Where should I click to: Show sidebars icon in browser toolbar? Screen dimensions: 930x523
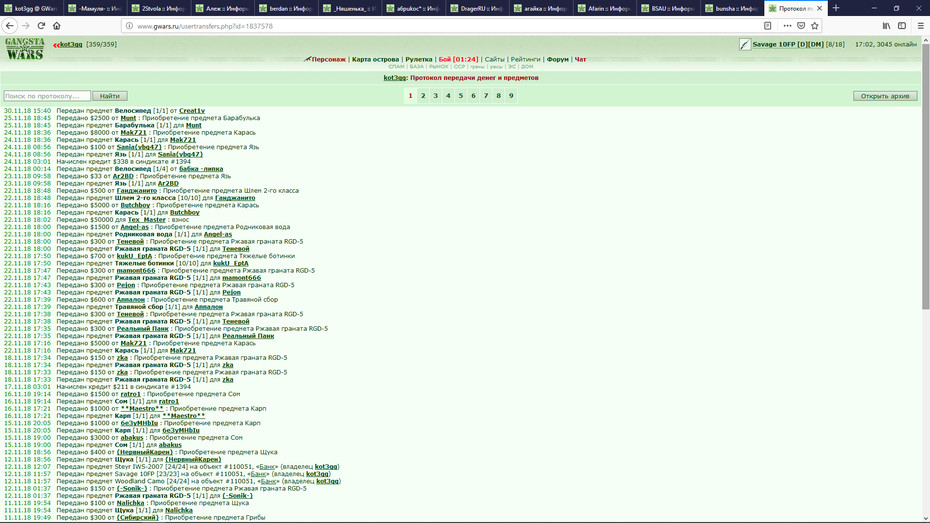(x=902, y=25)
